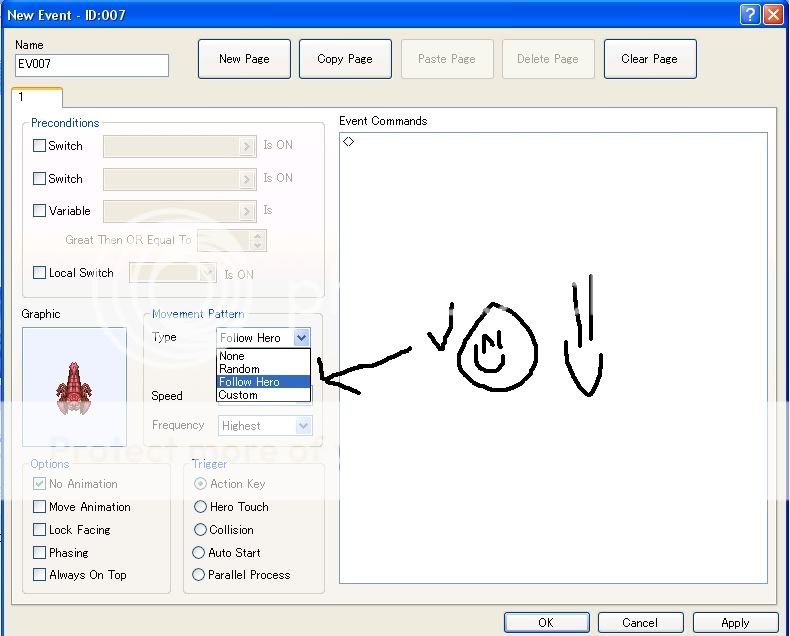Choose the Auto Start trigger
790x636 pixels.
(200, 553)
